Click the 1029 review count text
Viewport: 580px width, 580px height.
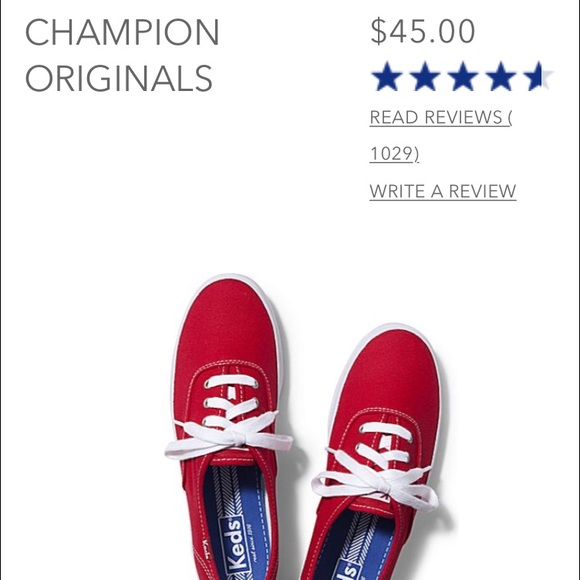(x=394, y=154)
